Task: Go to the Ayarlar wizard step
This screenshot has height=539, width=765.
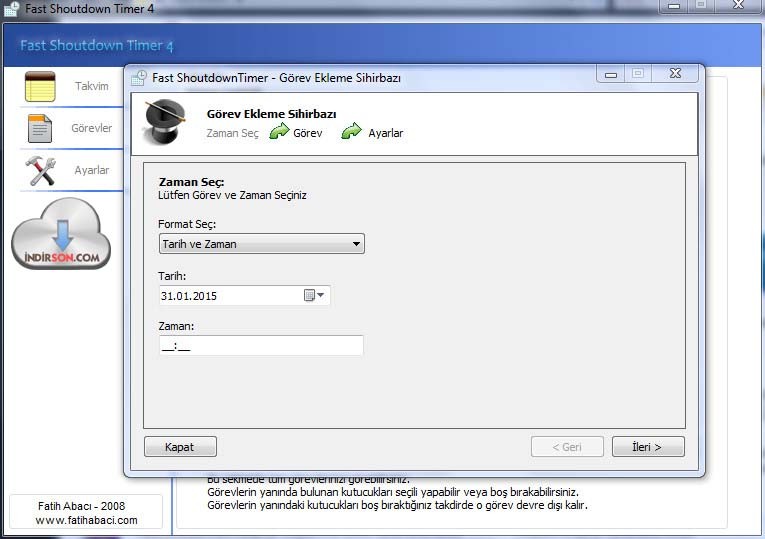Action: (x=385, y=133)
